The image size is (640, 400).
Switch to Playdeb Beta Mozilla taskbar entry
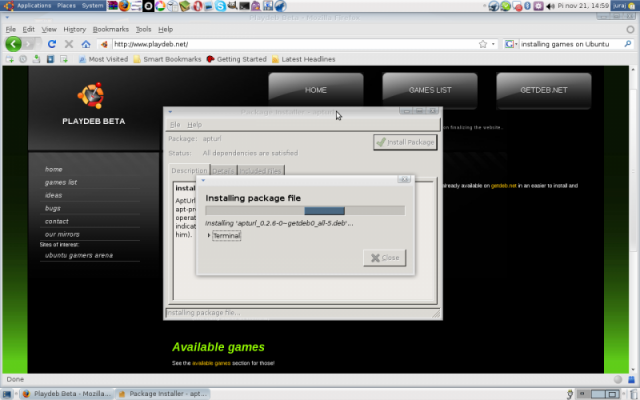67,394
